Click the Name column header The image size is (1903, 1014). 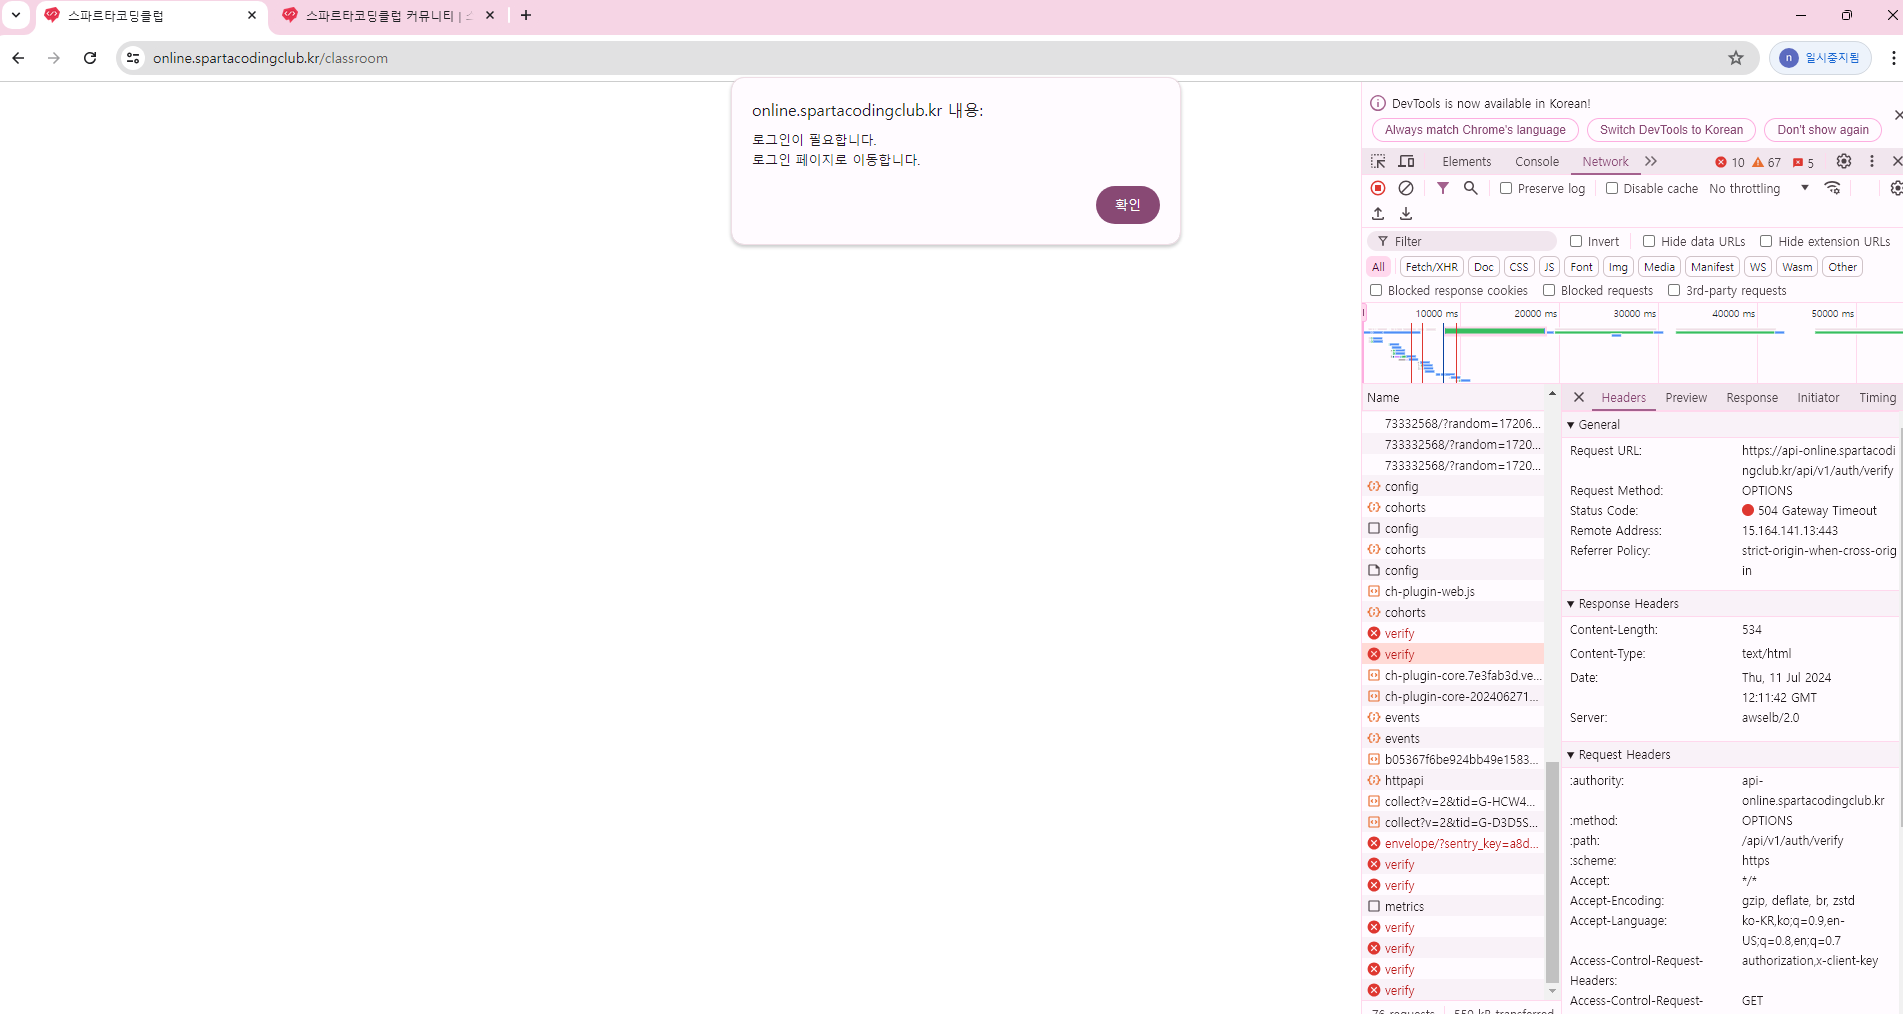[x=1454, y=397]
